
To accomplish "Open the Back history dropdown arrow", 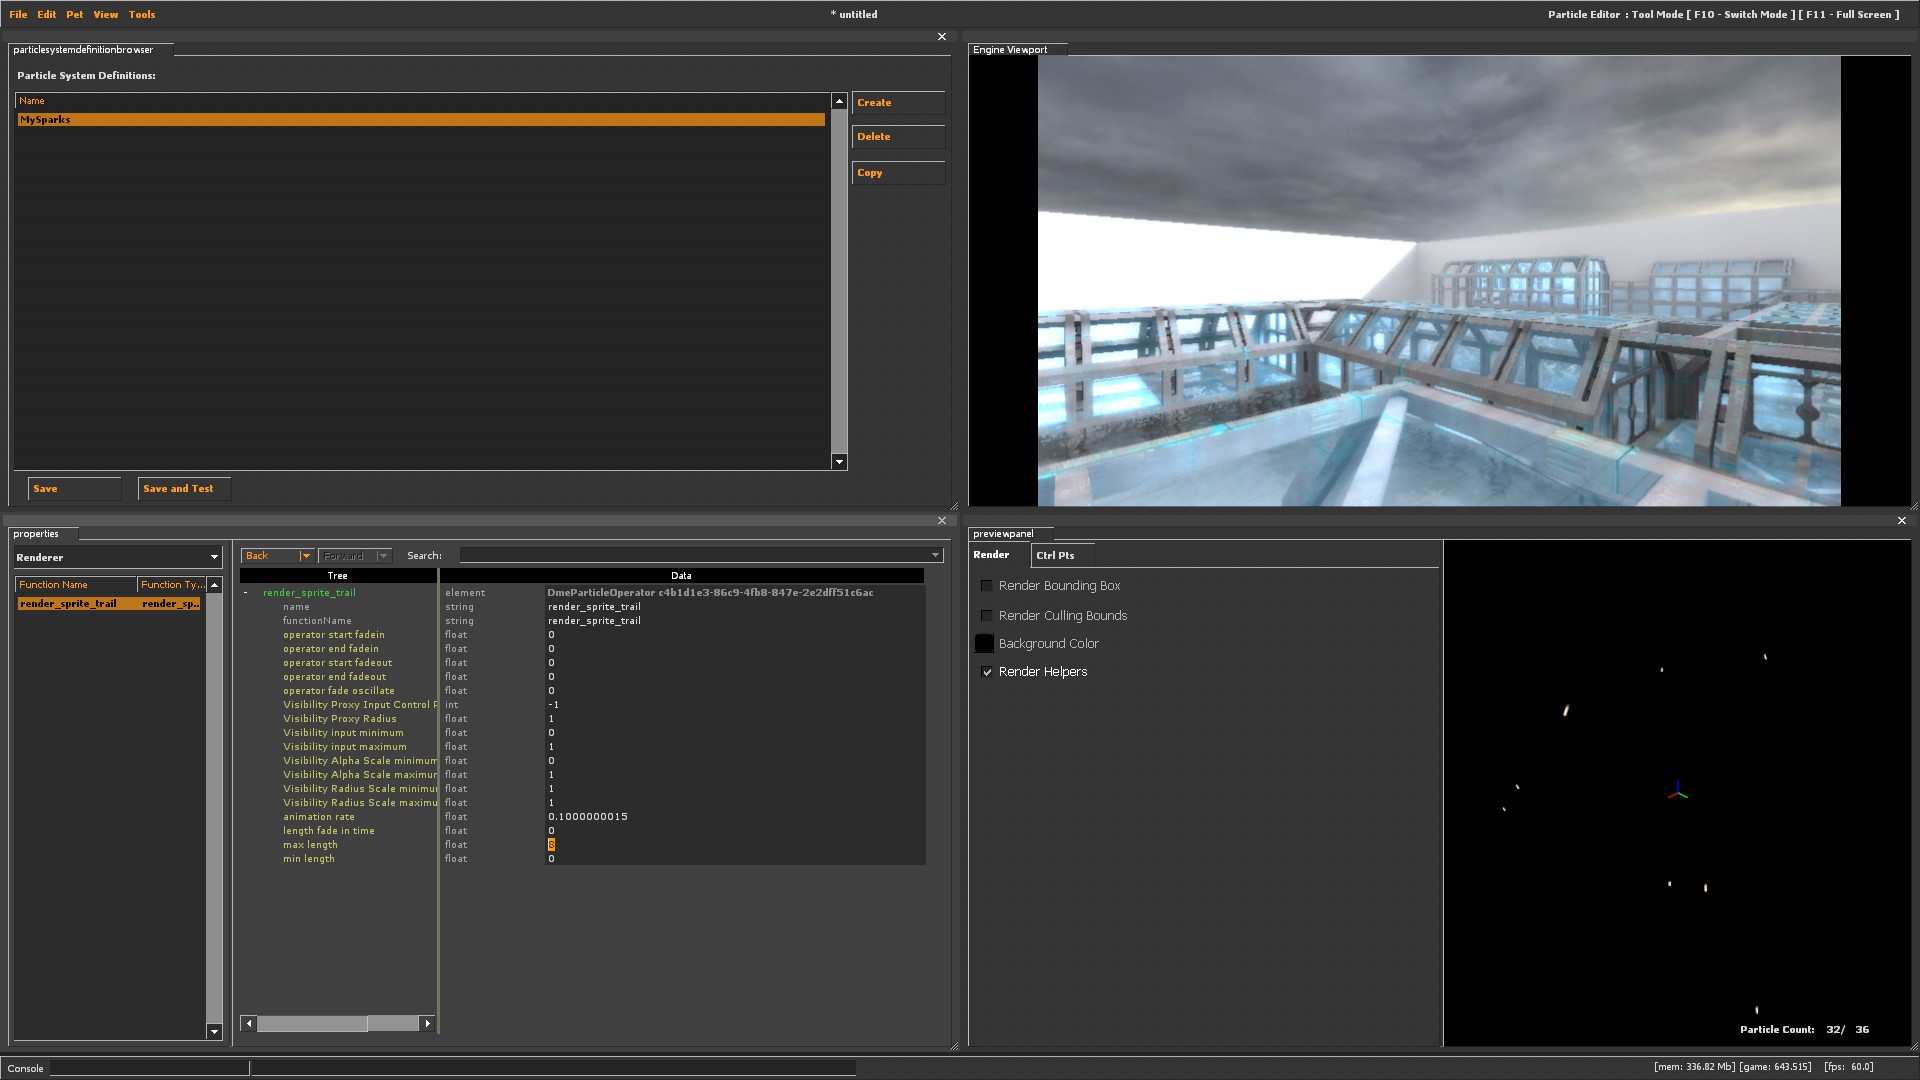I will point(305,556).
